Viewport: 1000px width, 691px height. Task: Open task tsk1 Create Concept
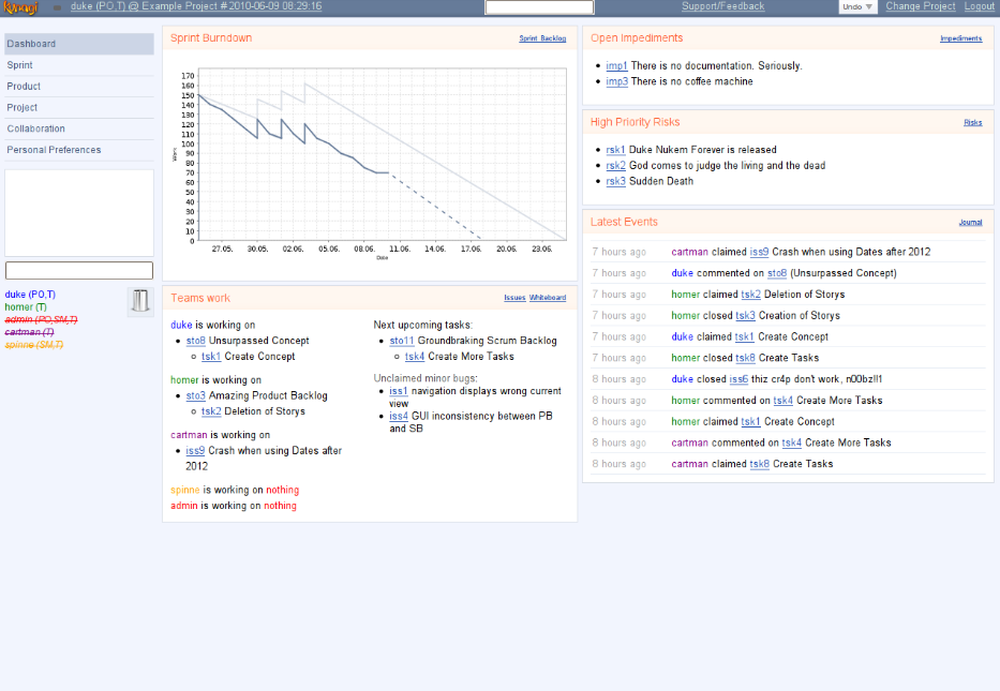tap(210, 355)
